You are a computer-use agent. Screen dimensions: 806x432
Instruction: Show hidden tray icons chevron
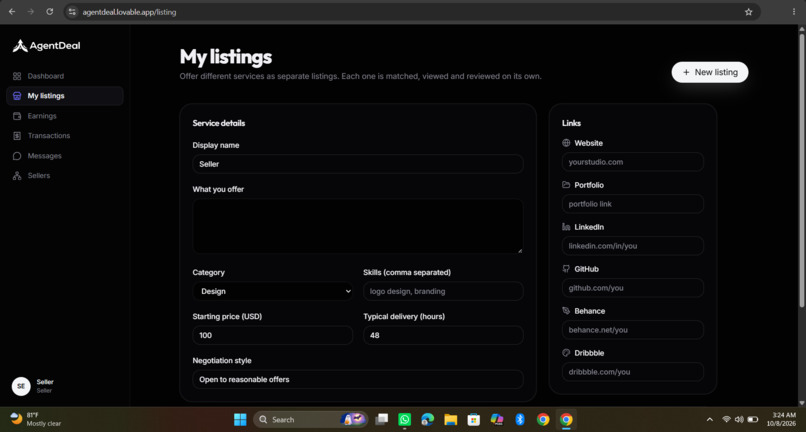710,420
